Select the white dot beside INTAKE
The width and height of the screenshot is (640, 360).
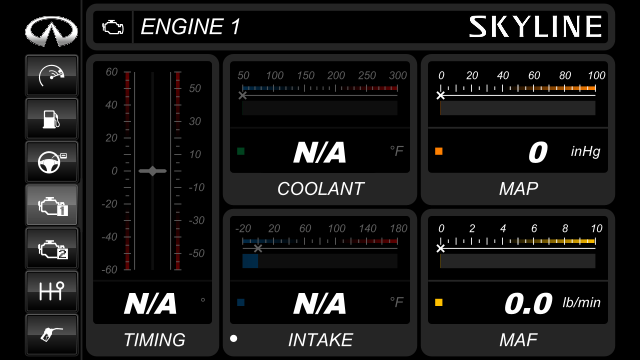pyautogui.click(x=233, y=338)
